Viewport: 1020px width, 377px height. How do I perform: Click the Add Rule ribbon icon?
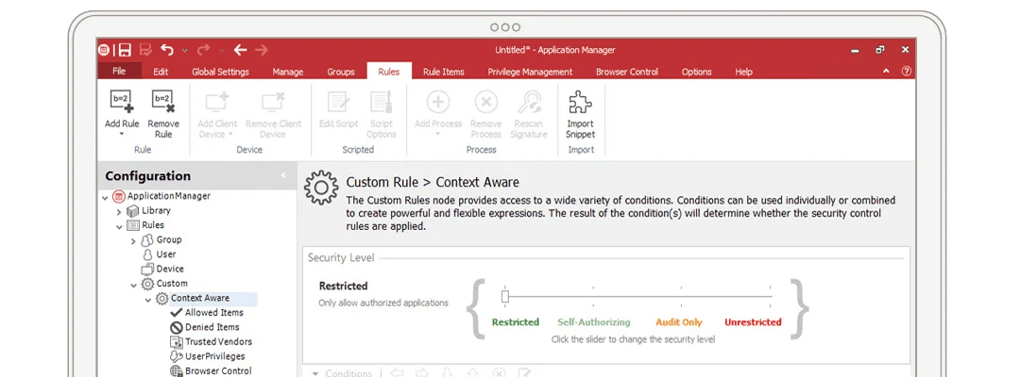click(122, 101)
